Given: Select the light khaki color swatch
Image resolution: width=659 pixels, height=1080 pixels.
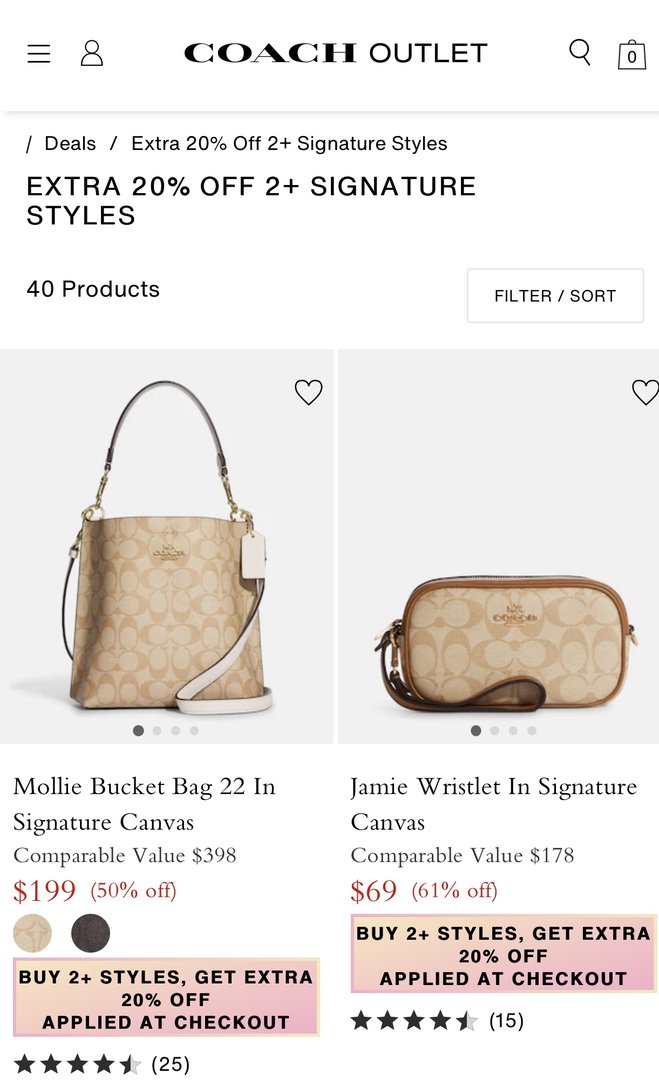Looking at the screenshot, I should 33,934.
